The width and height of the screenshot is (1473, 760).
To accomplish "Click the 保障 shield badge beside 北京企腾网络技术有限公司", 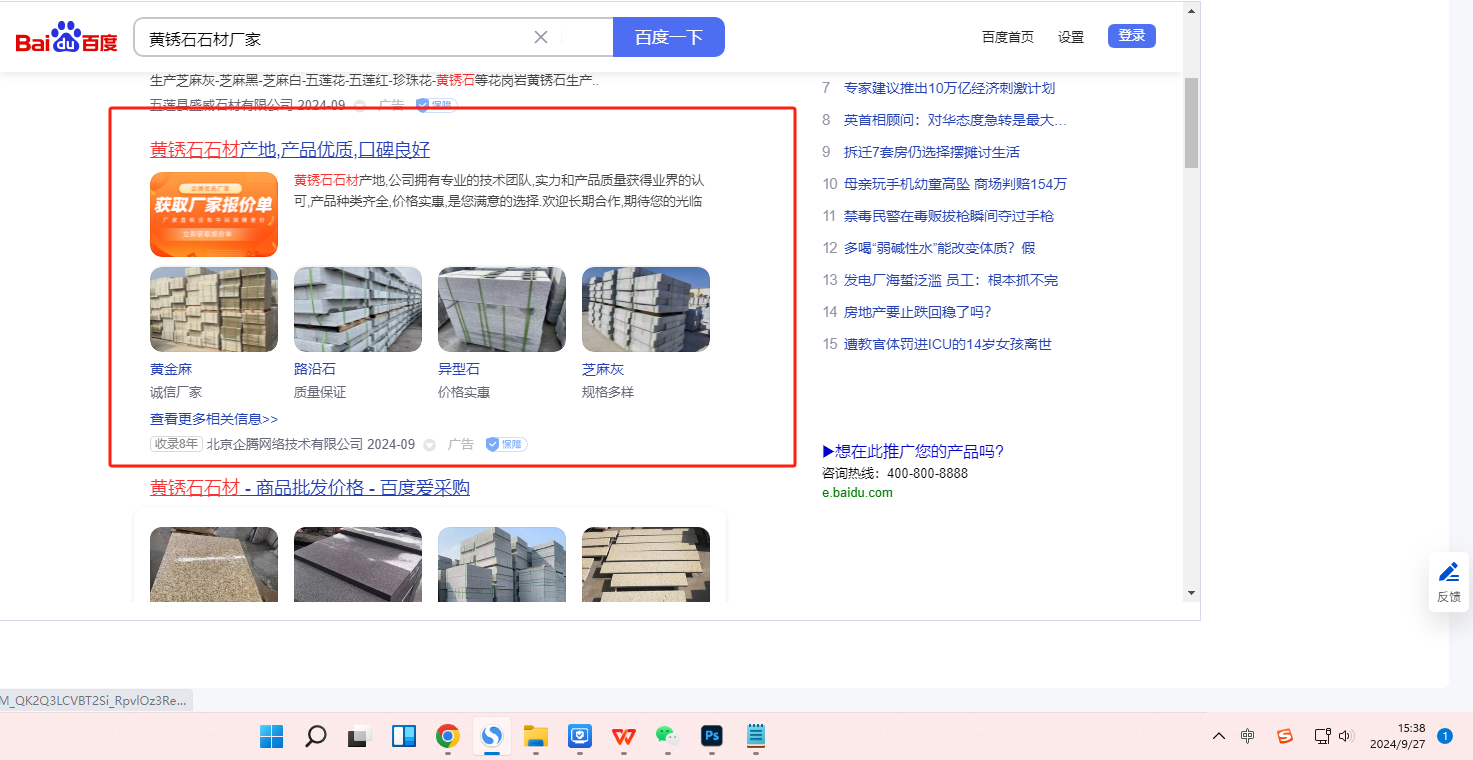I will tap(506, 444).
